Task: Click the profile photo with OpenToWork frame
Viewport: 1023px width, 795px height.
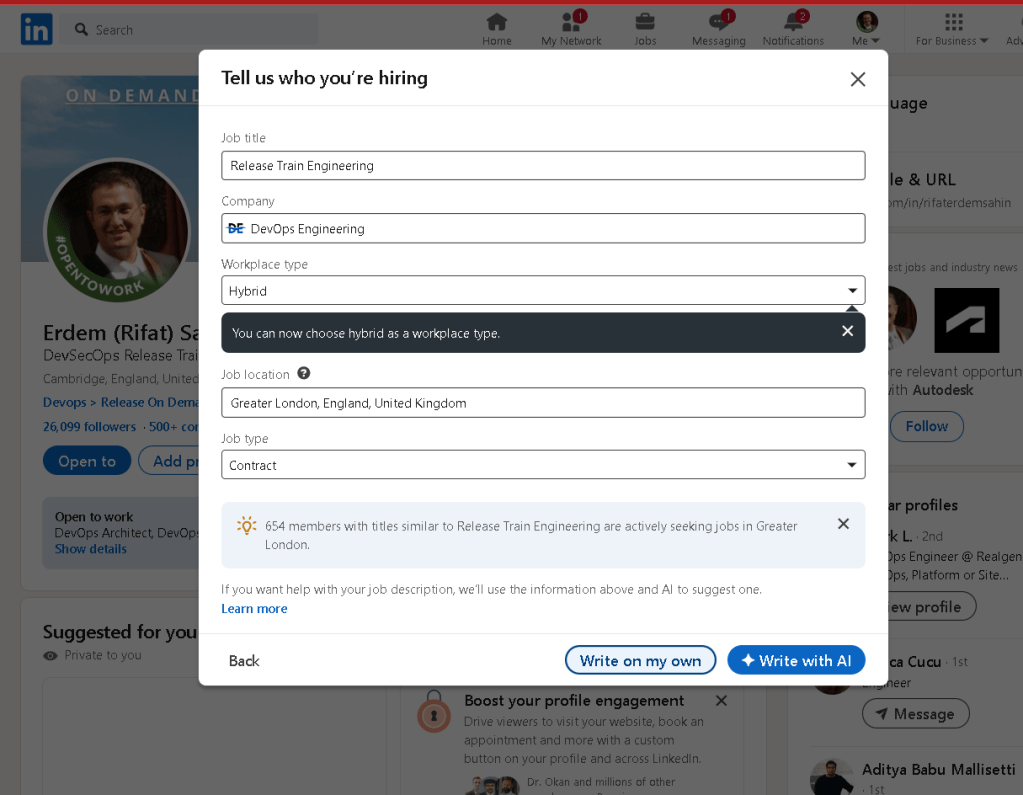Action: [117, 230]
